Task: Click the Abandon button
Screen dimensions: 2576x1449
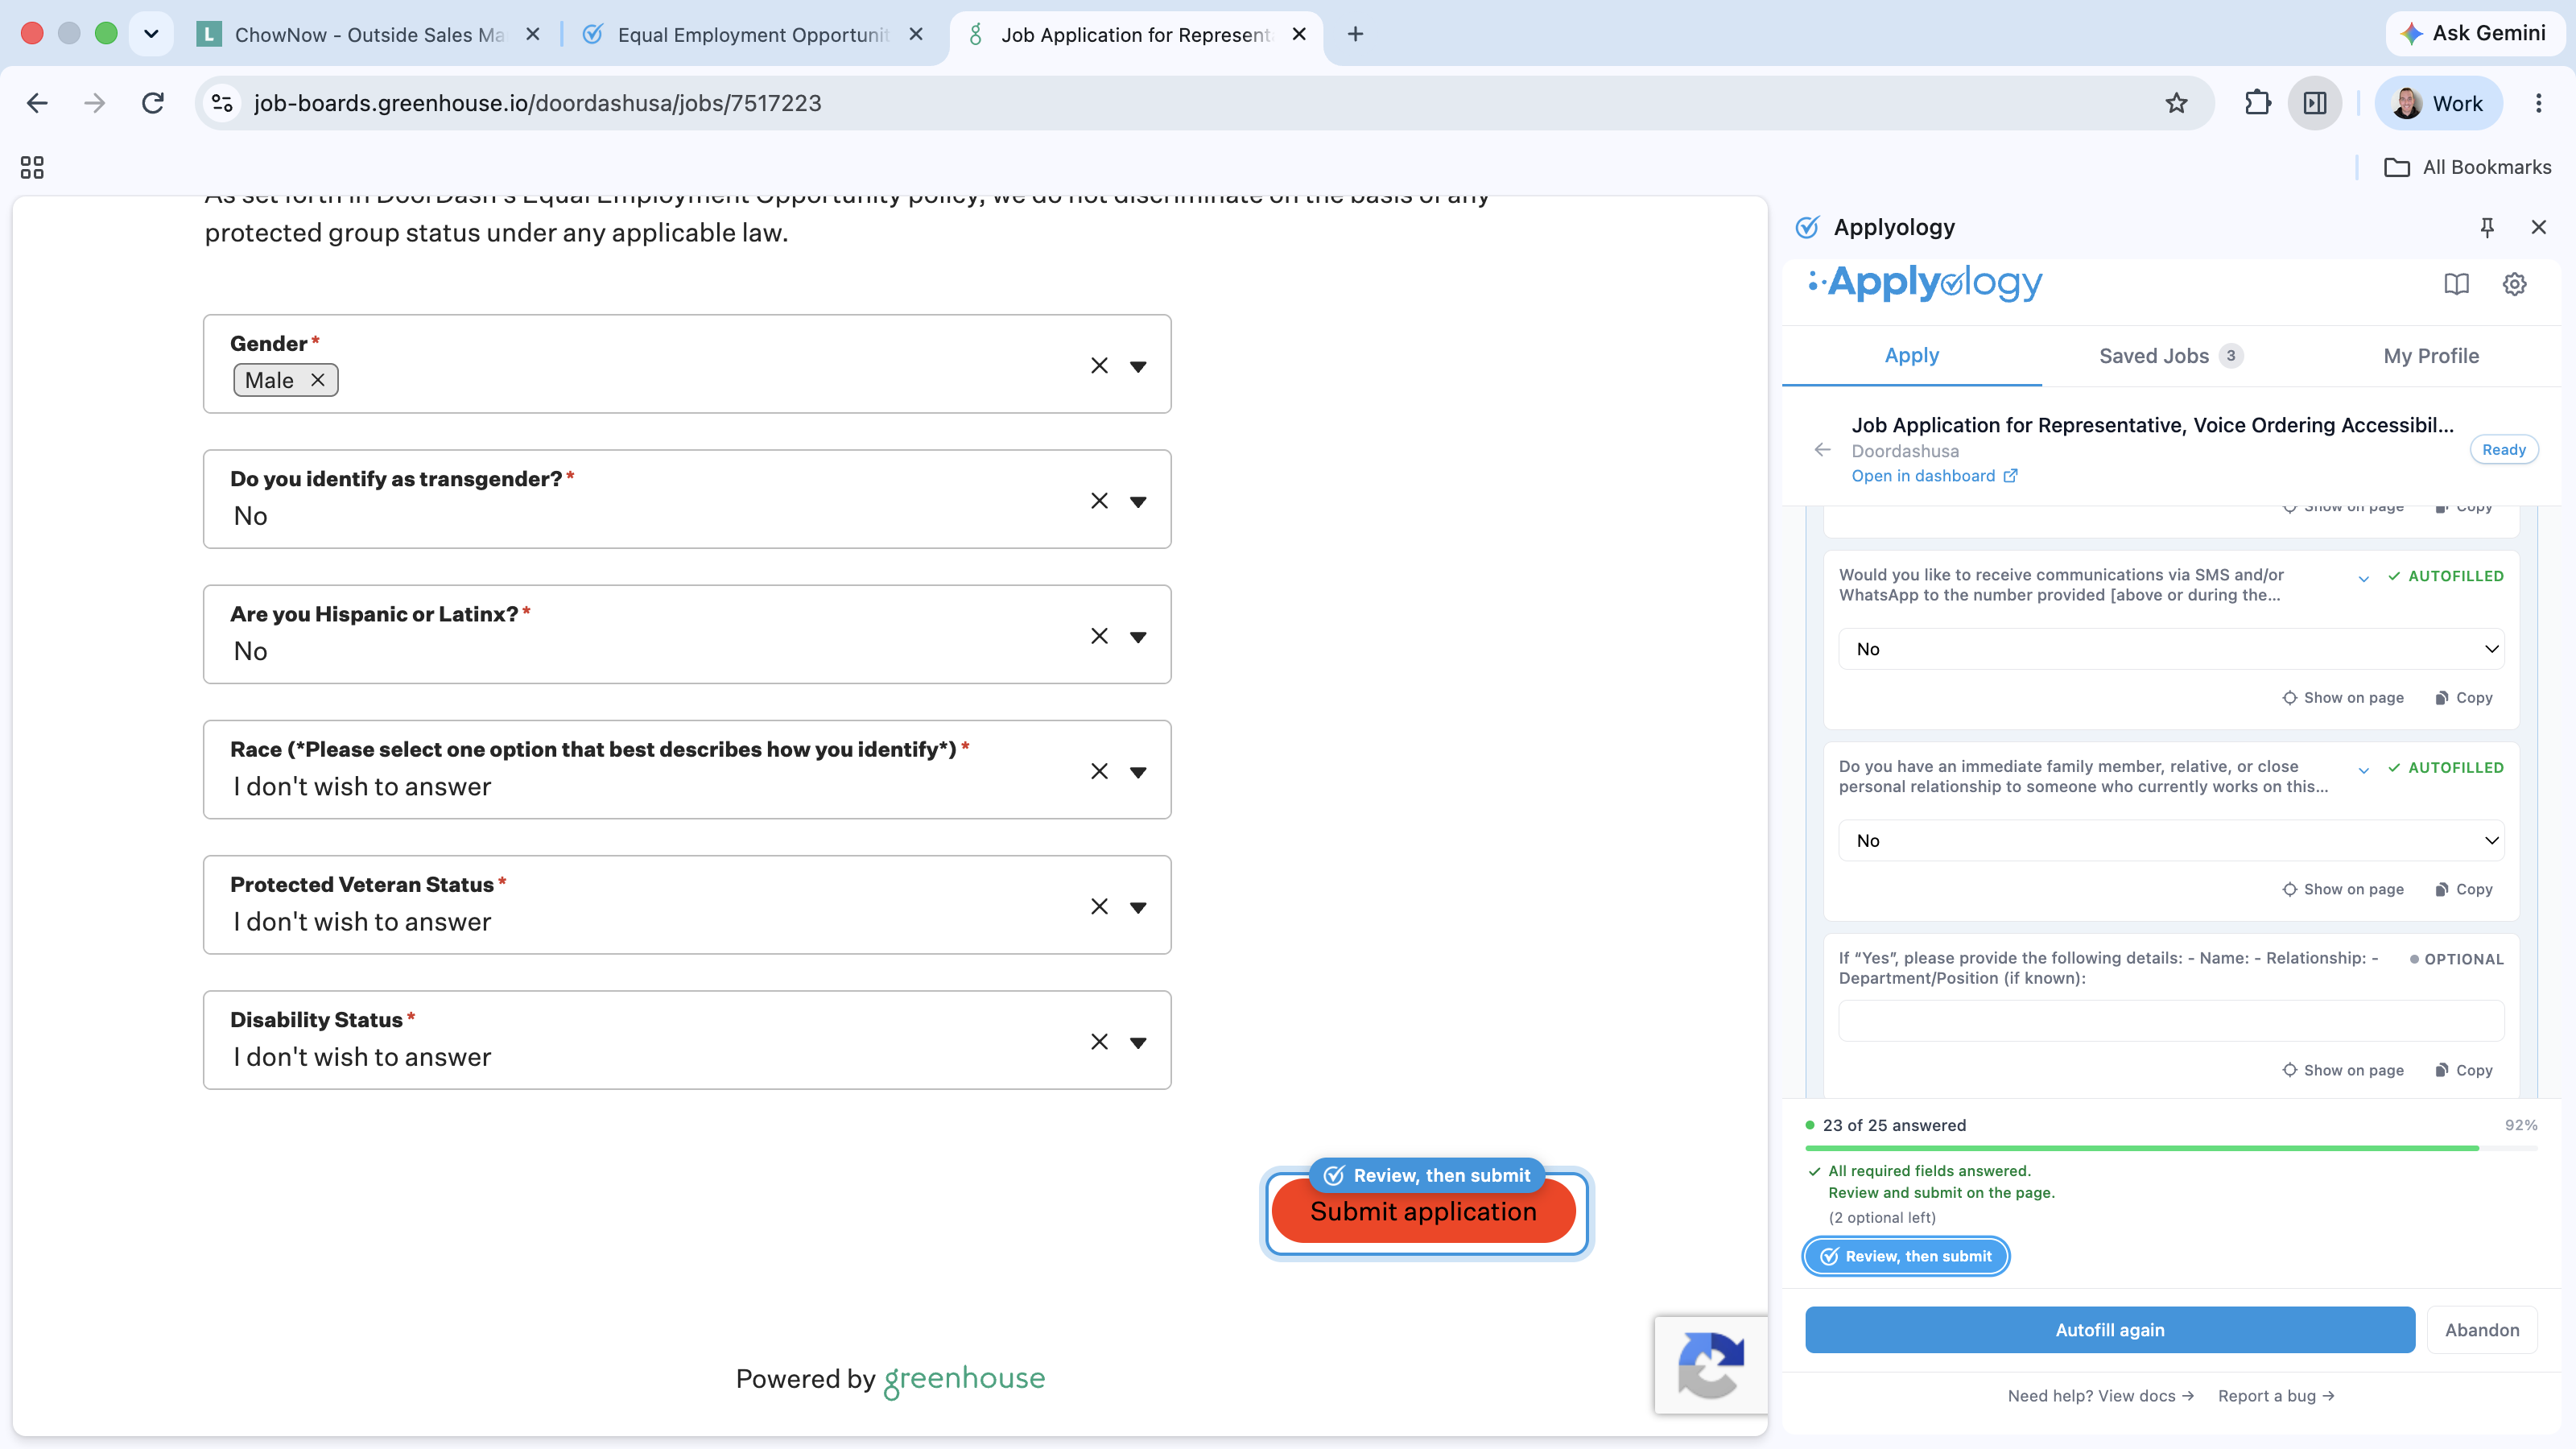Action: click(x=2482, y=1330)
